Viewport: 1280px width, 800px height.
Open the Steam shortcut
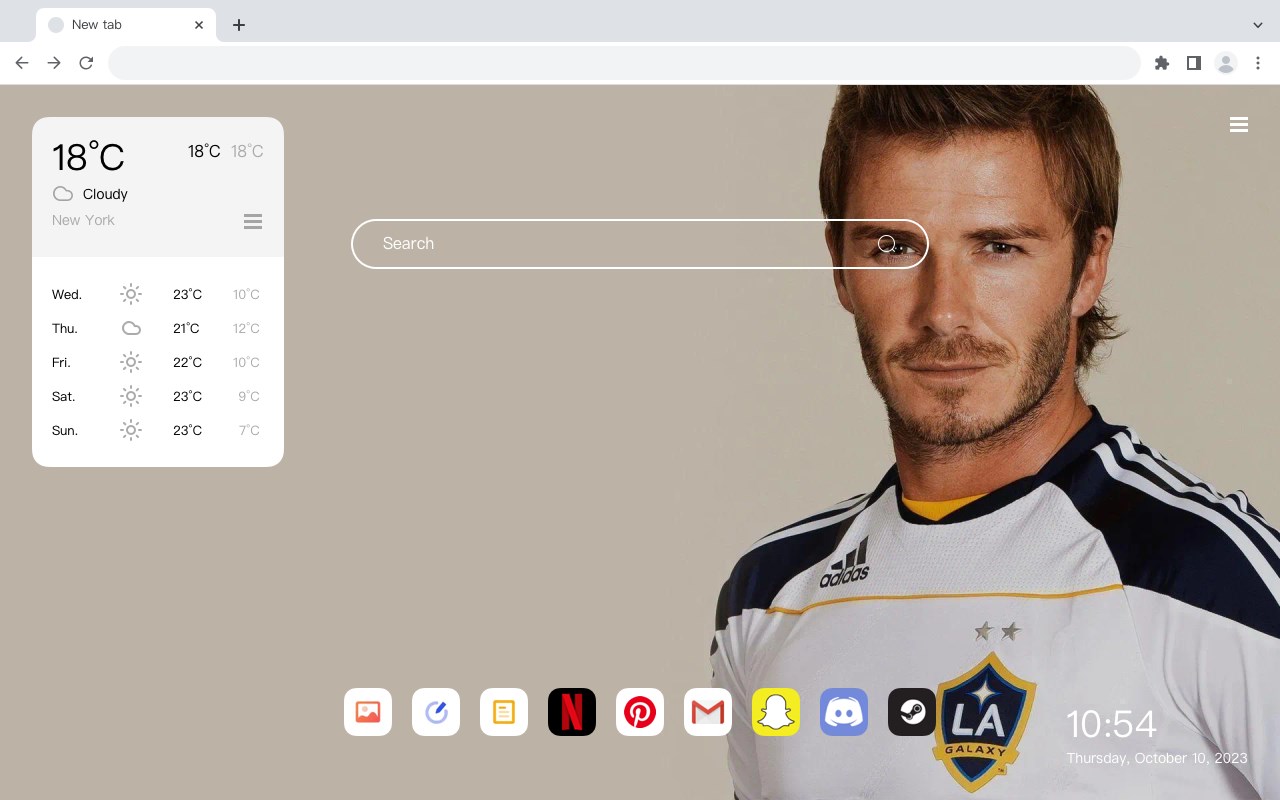pyautogui.click(x=912, y=712)
